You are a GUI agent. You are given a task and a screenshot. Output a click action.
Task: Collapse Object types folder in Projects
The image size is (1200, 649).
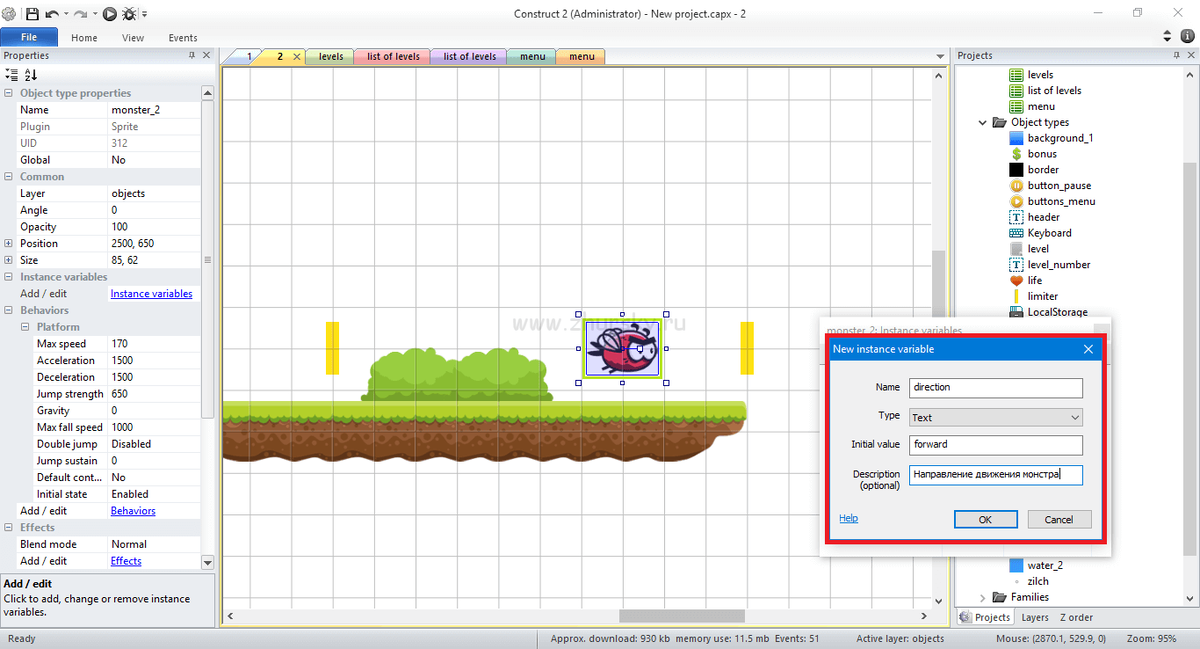(x=983, y=122)
